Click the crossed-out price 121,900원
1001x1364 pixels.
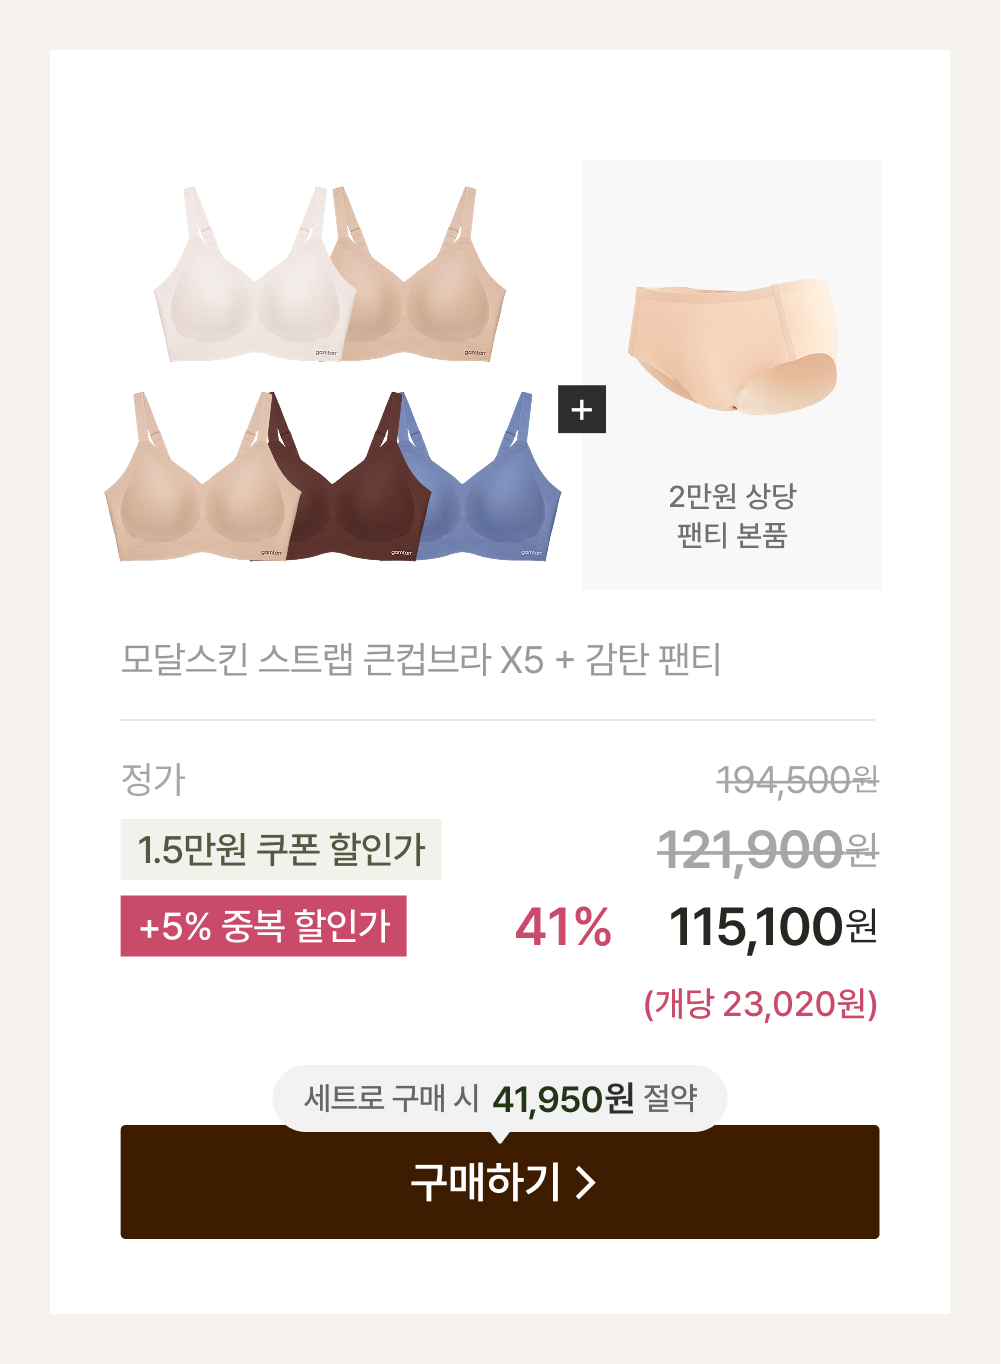[768, 851]
